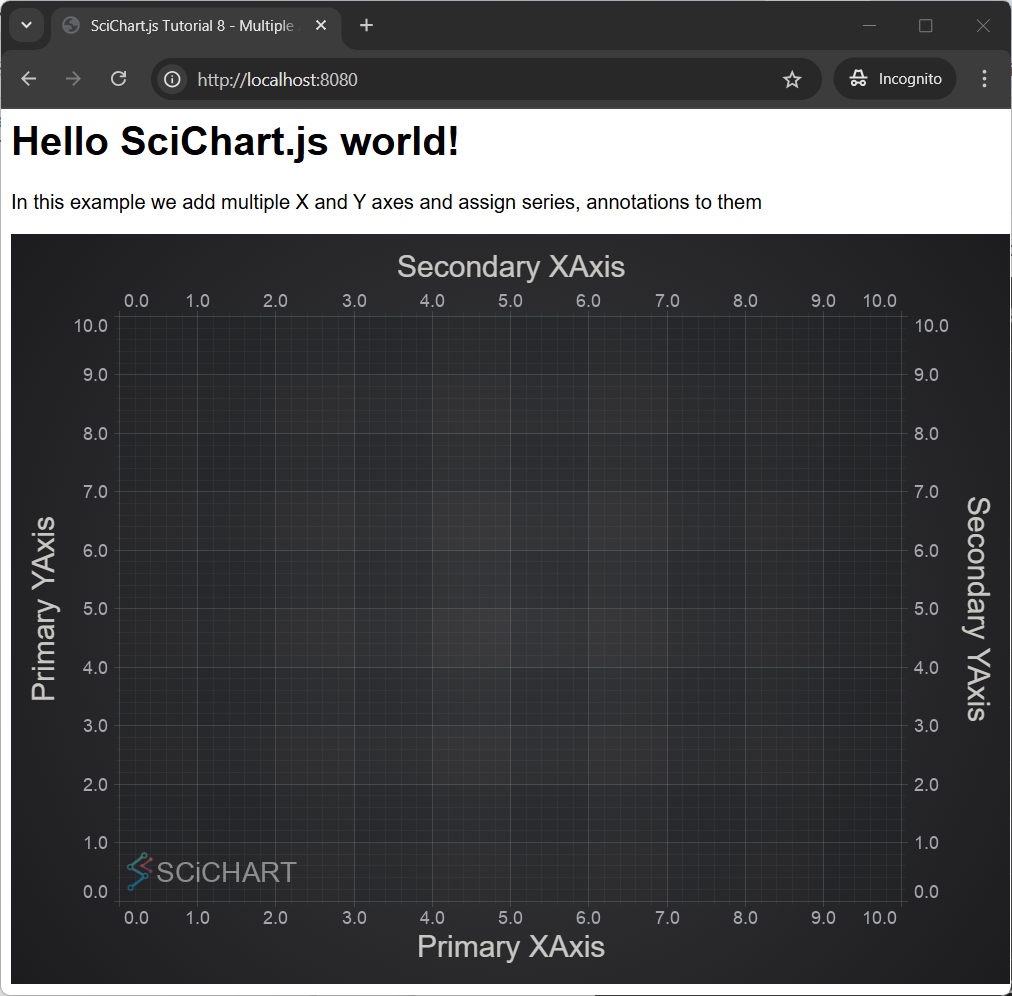Open a new tab with plus button
This screenshot has width=1012, height=996.
click(x=367, y=26)
